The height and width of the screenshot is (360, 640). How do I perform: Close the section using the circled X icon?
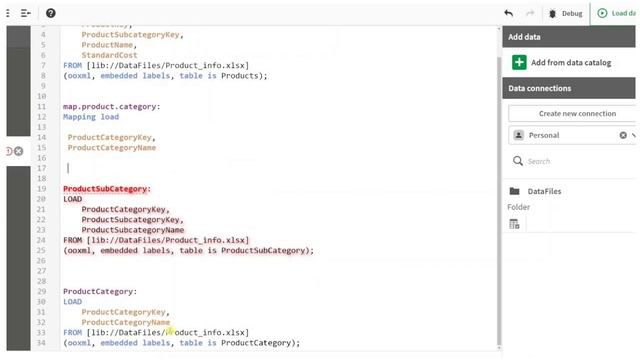coord(18,151)
